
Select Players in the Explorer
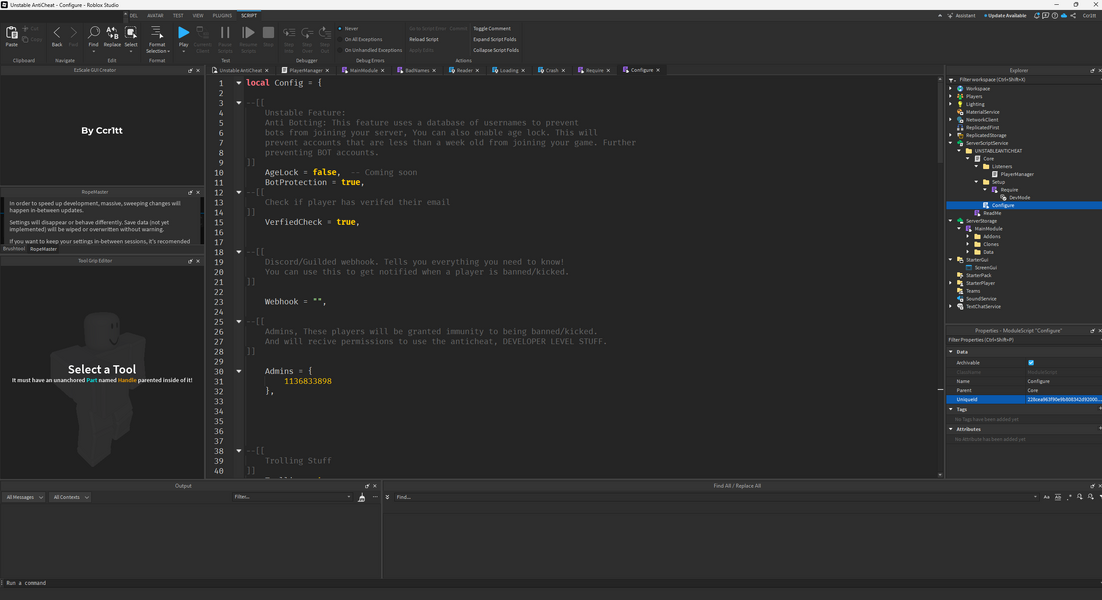tap(973, 96)
